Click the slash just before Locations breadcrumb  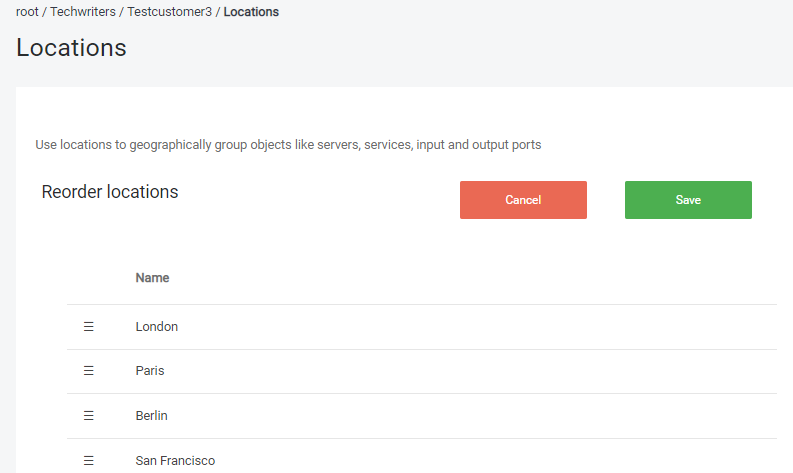218,12
